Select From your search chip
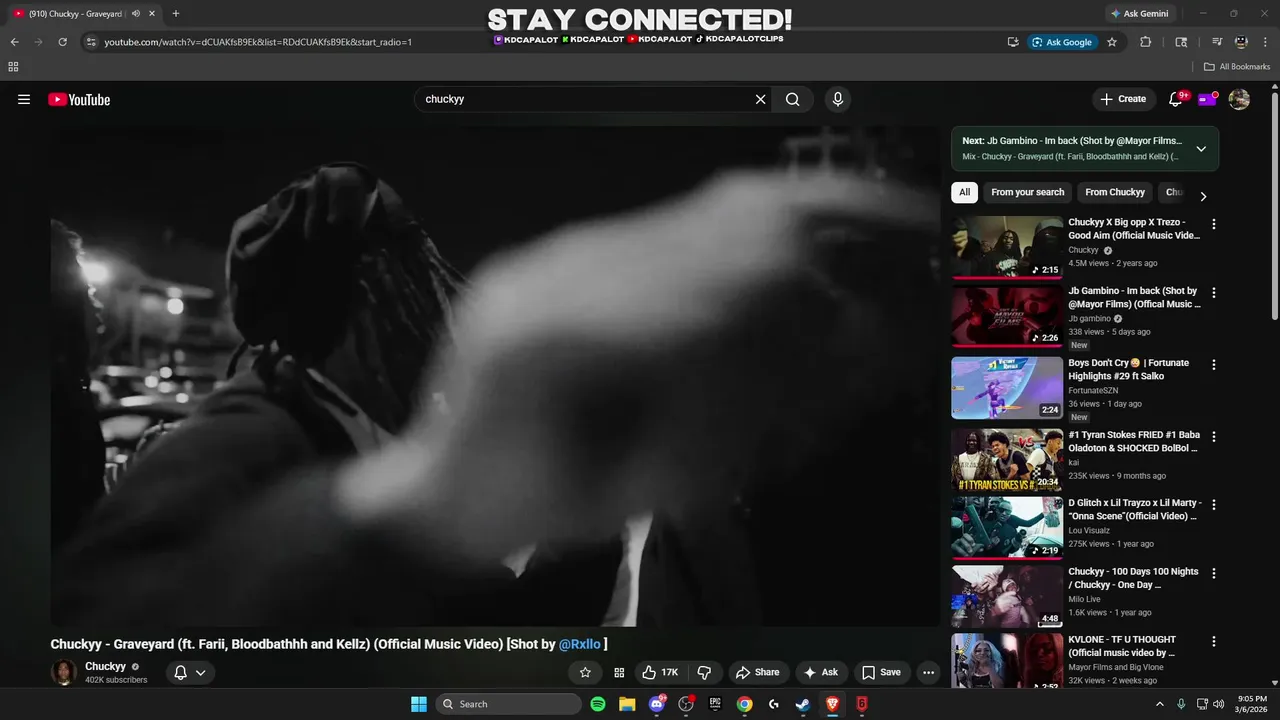This screenshot has height=720, width=1280. [x=1028, y=192]
